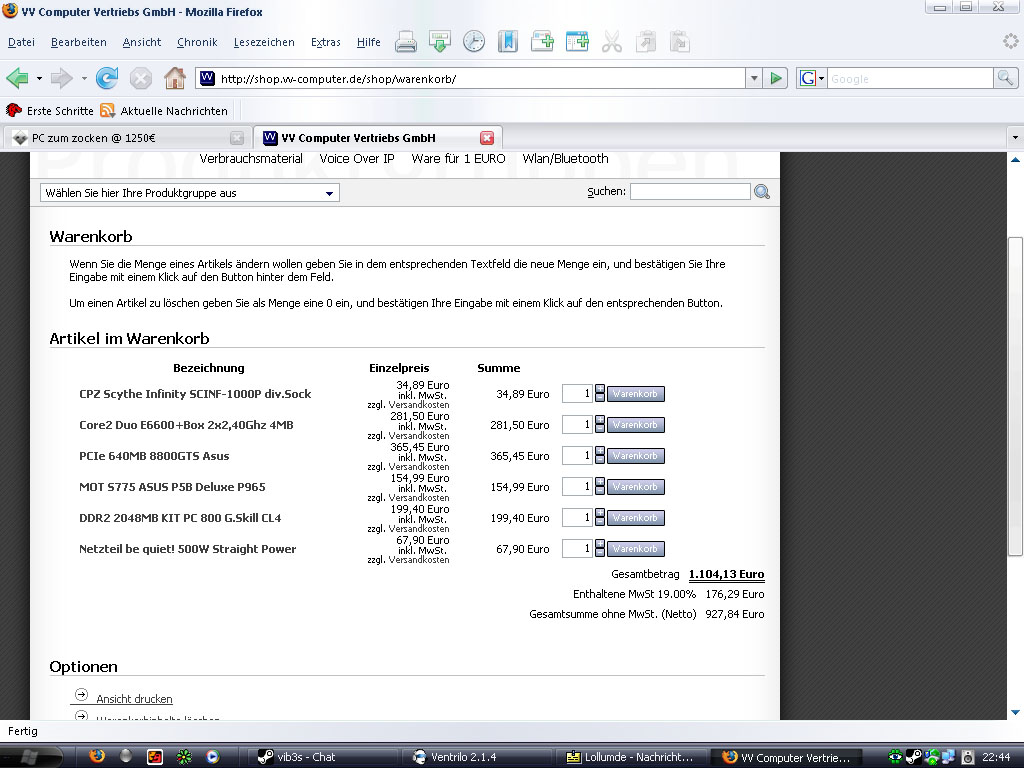Click quantity stepper for 8800GTS Asus
Viewport: 1024px width, 768px height.
[x=600, y=455]
